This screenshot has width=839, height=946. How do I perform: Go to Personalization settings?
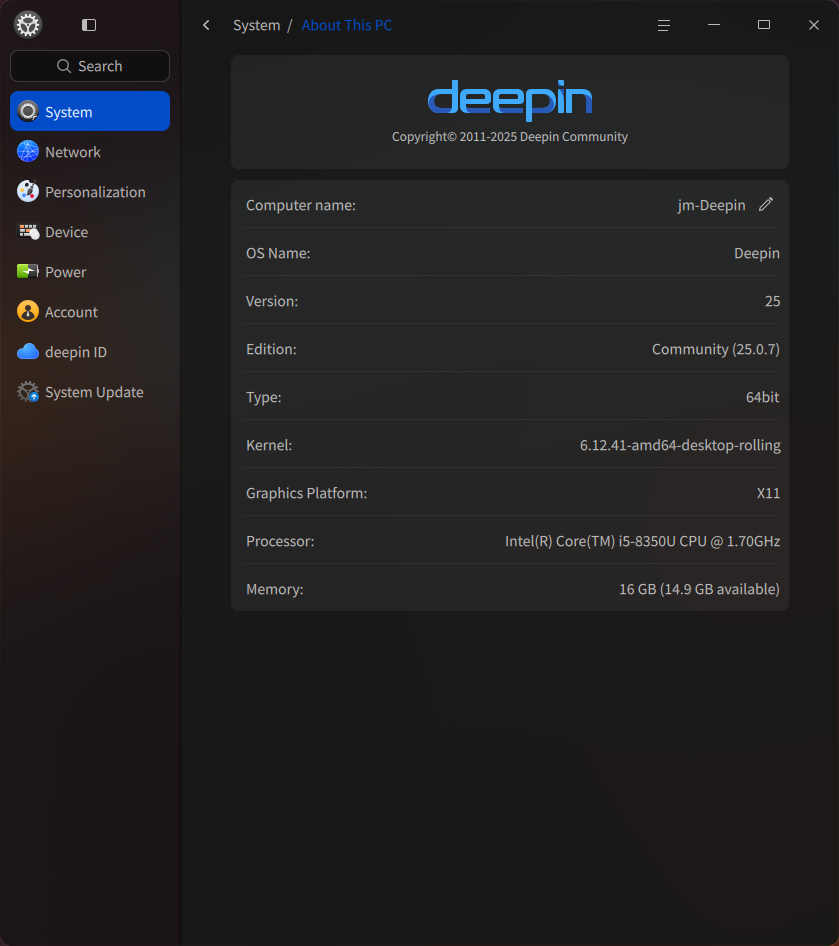click(x=94, y=192)
